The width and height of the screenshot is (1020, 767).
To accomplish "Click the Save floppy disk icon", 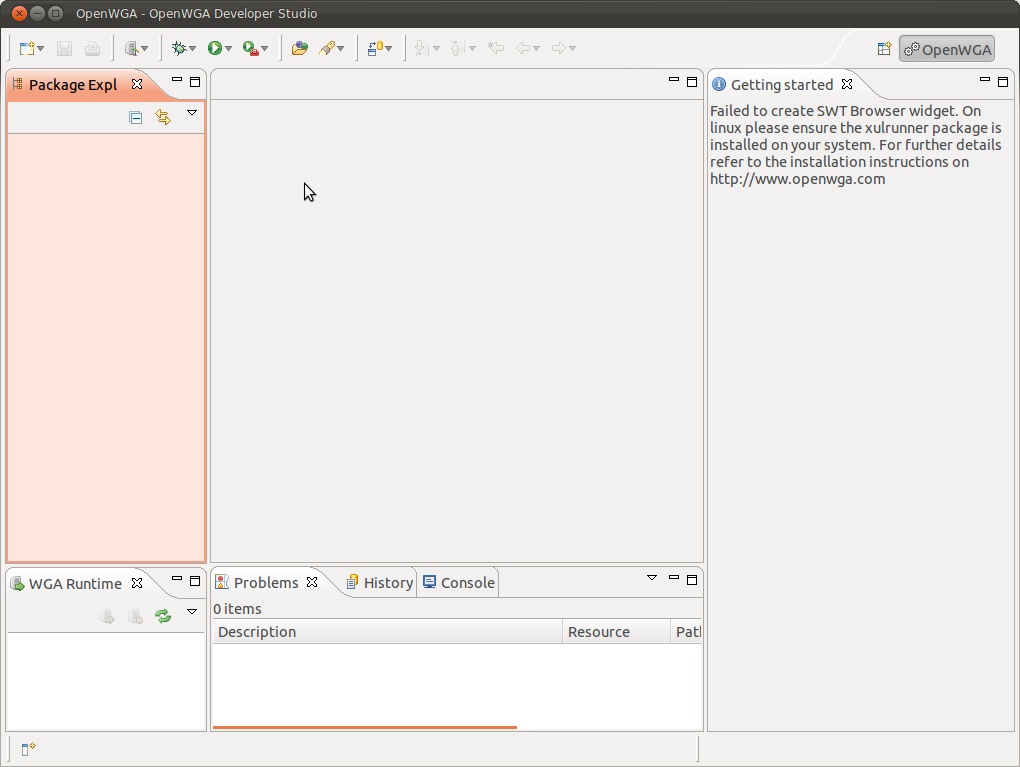I will [x=64, y=49].
